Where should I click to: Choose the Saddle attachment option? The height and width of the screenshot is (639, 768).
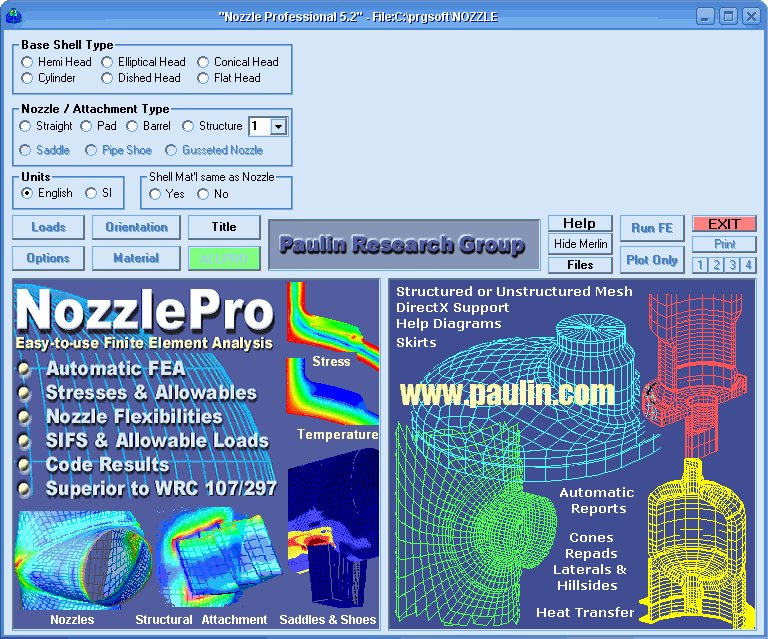25,150
